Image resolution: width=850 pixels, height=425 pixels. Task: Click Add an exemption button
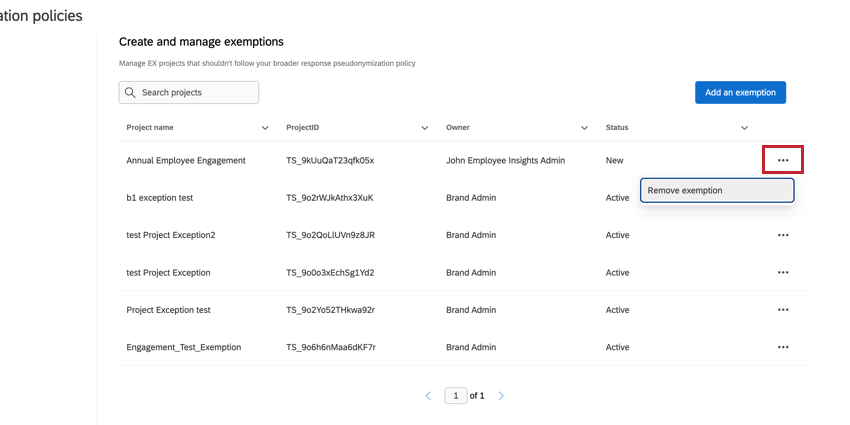740,92
